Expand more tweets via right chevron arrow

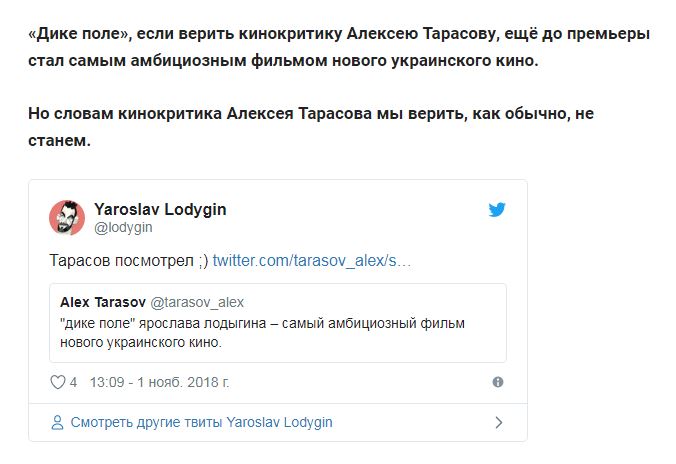point(499,422)
